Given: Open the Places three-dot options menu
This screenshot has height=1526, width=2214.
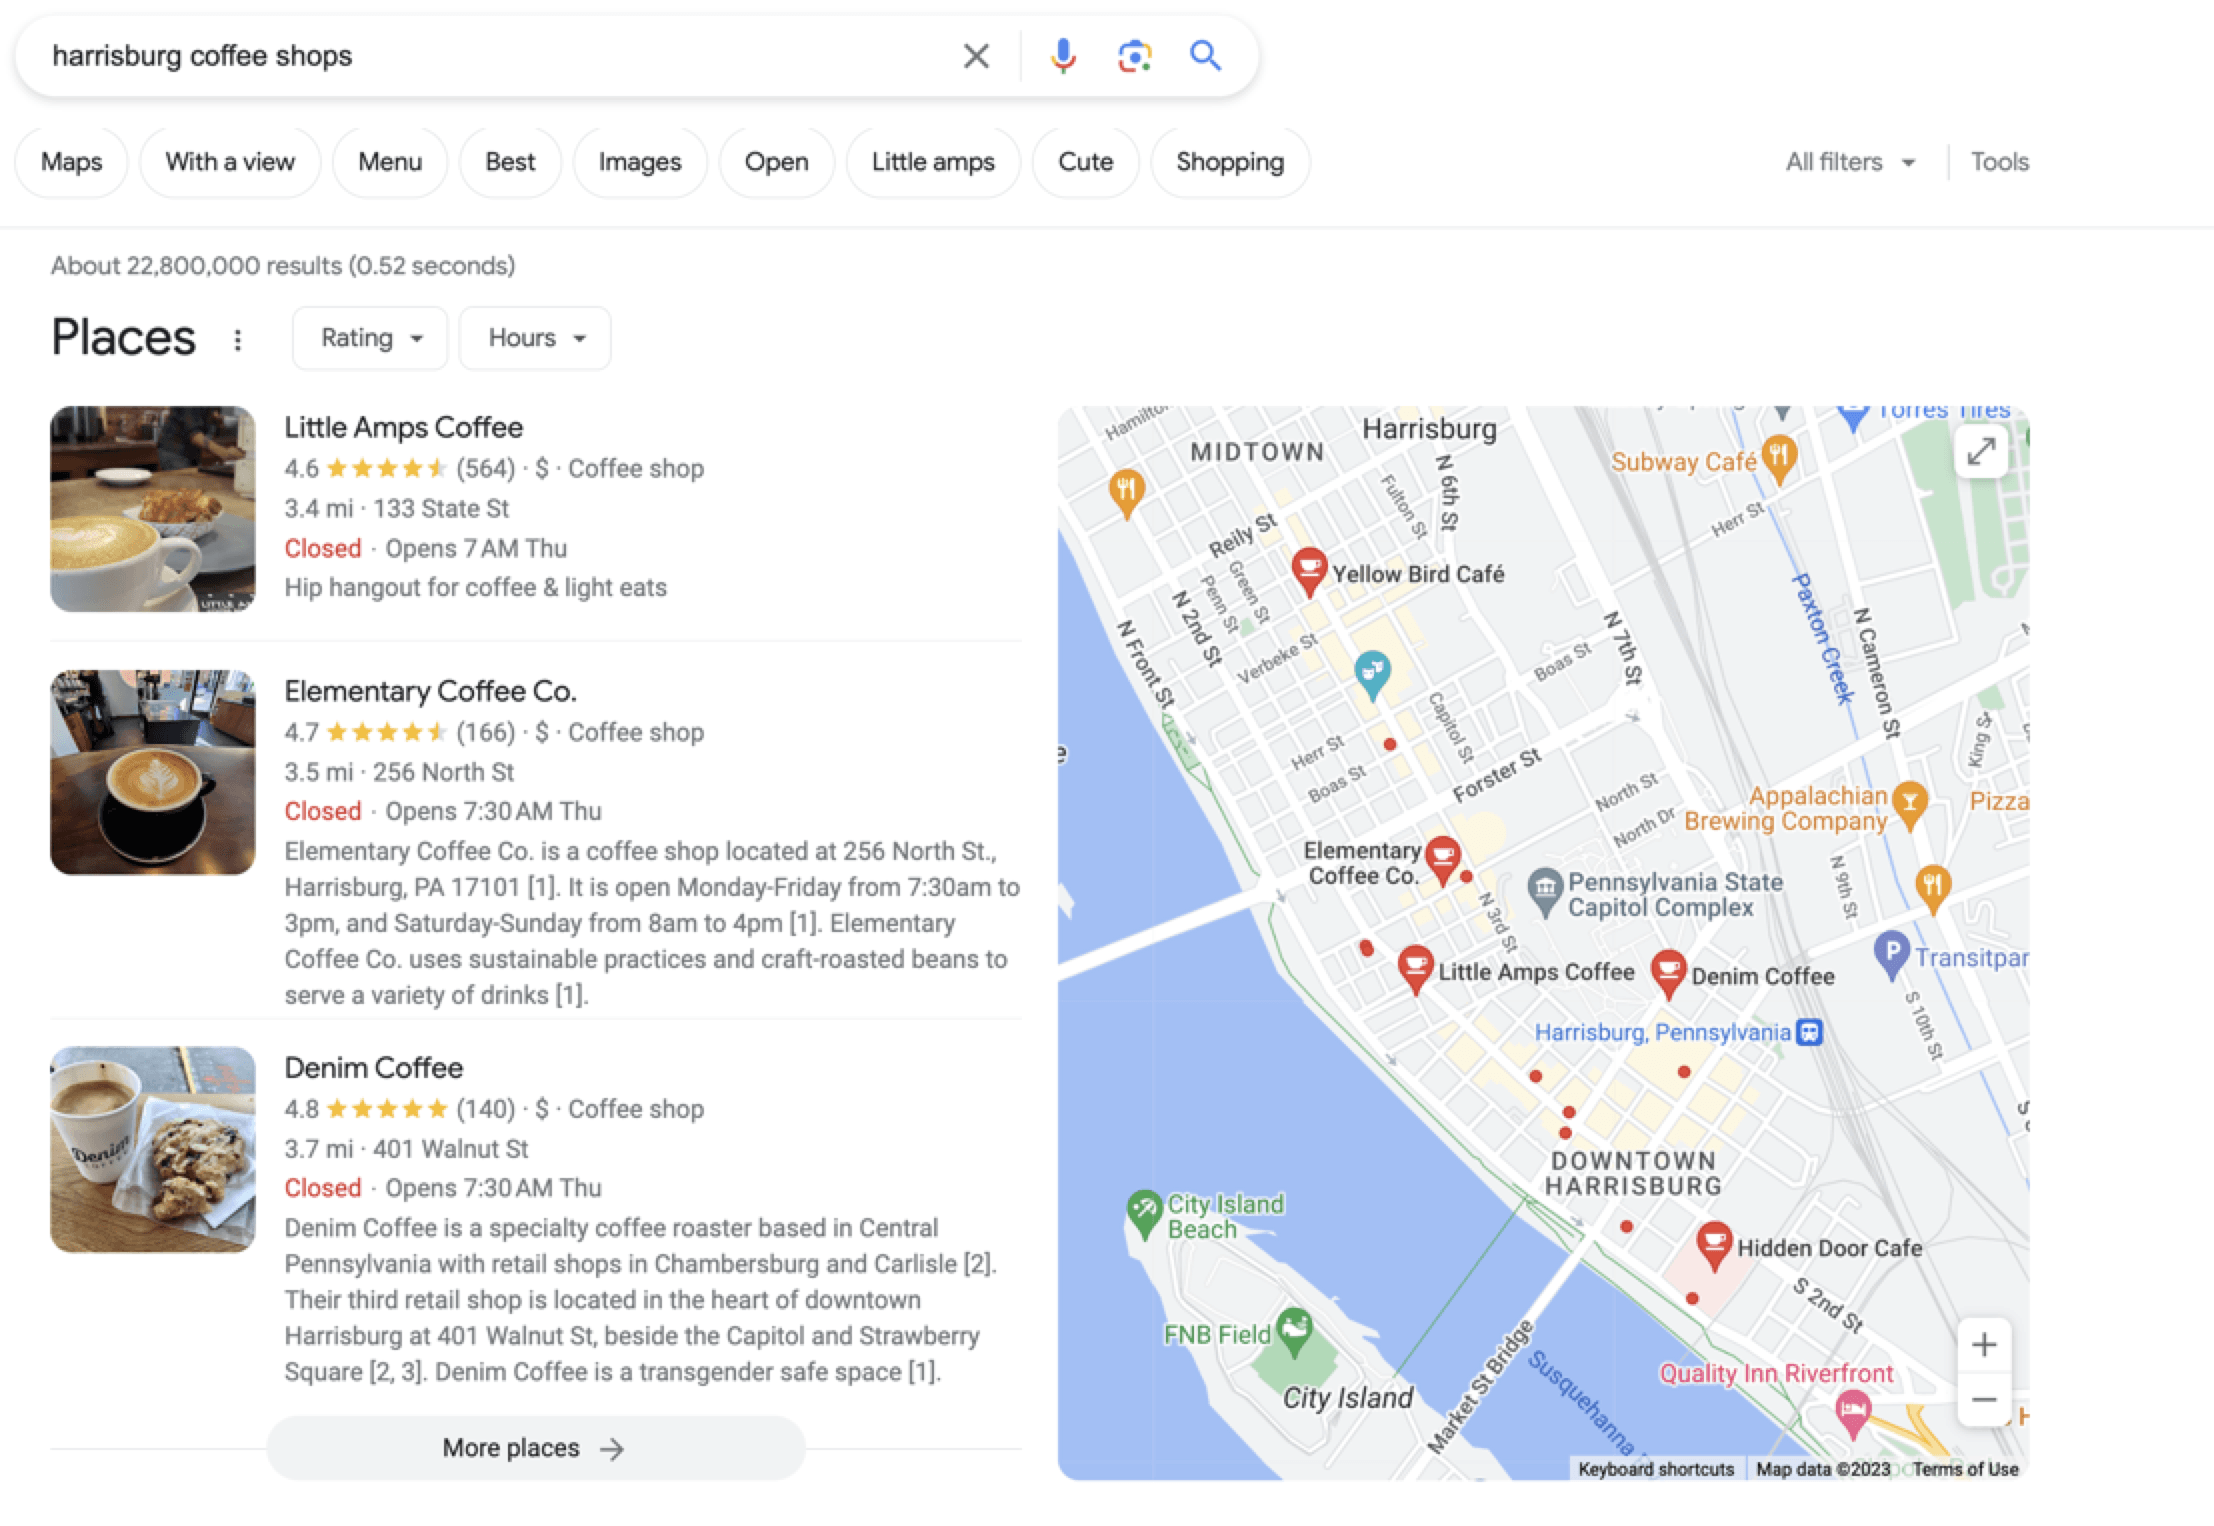Looking at the screenshot, I should (237, 340).
